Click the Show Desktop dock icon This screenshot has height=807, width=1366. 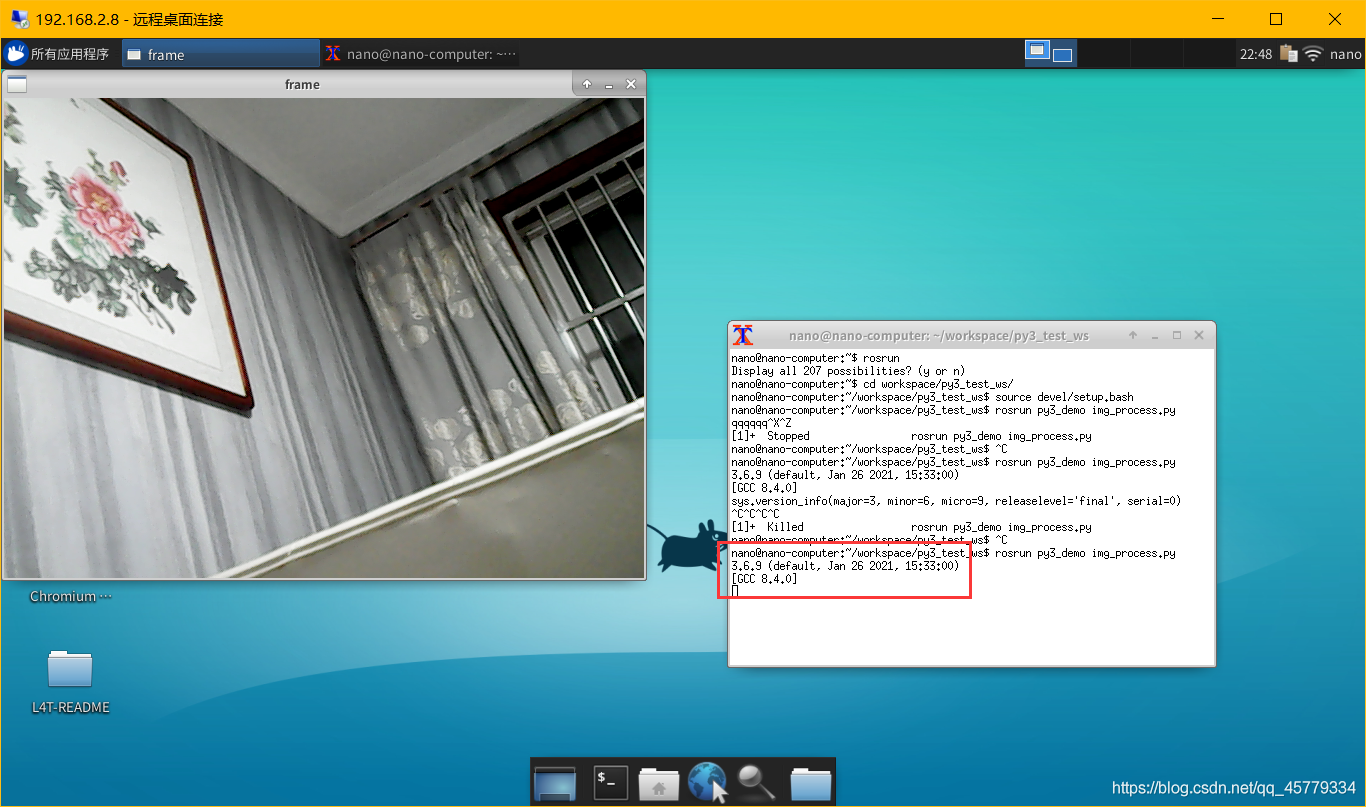coord(555,783)
